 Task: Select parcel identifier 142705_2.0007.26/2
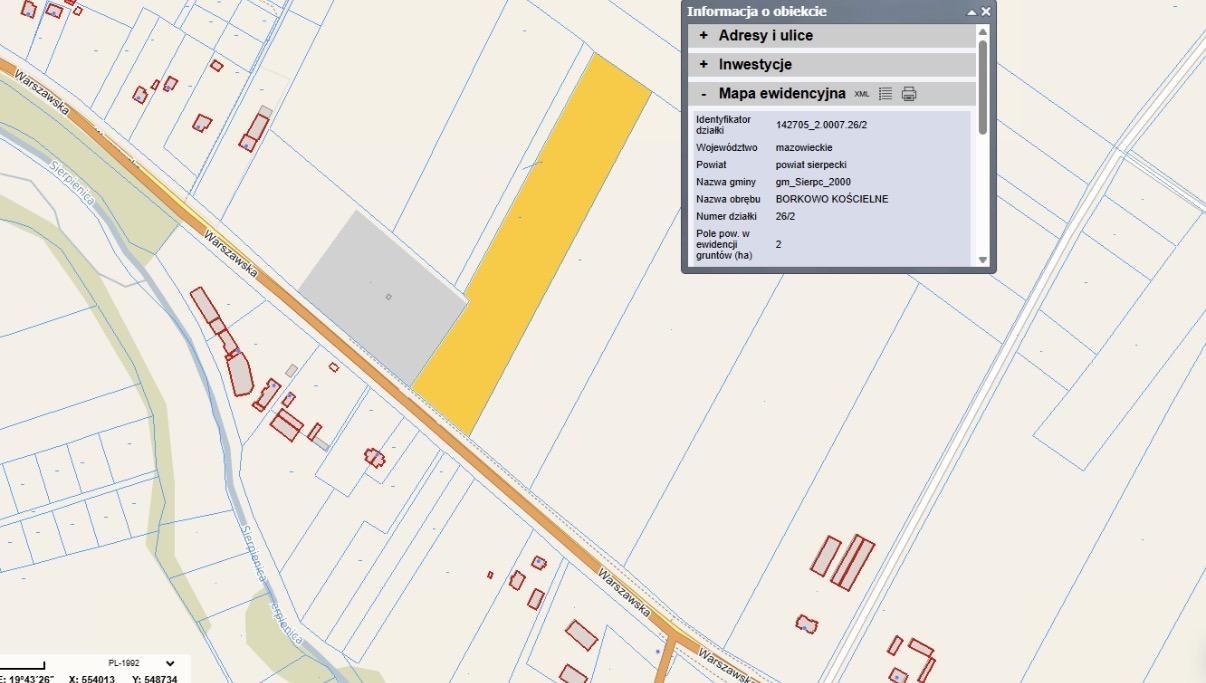click(821, 125)
